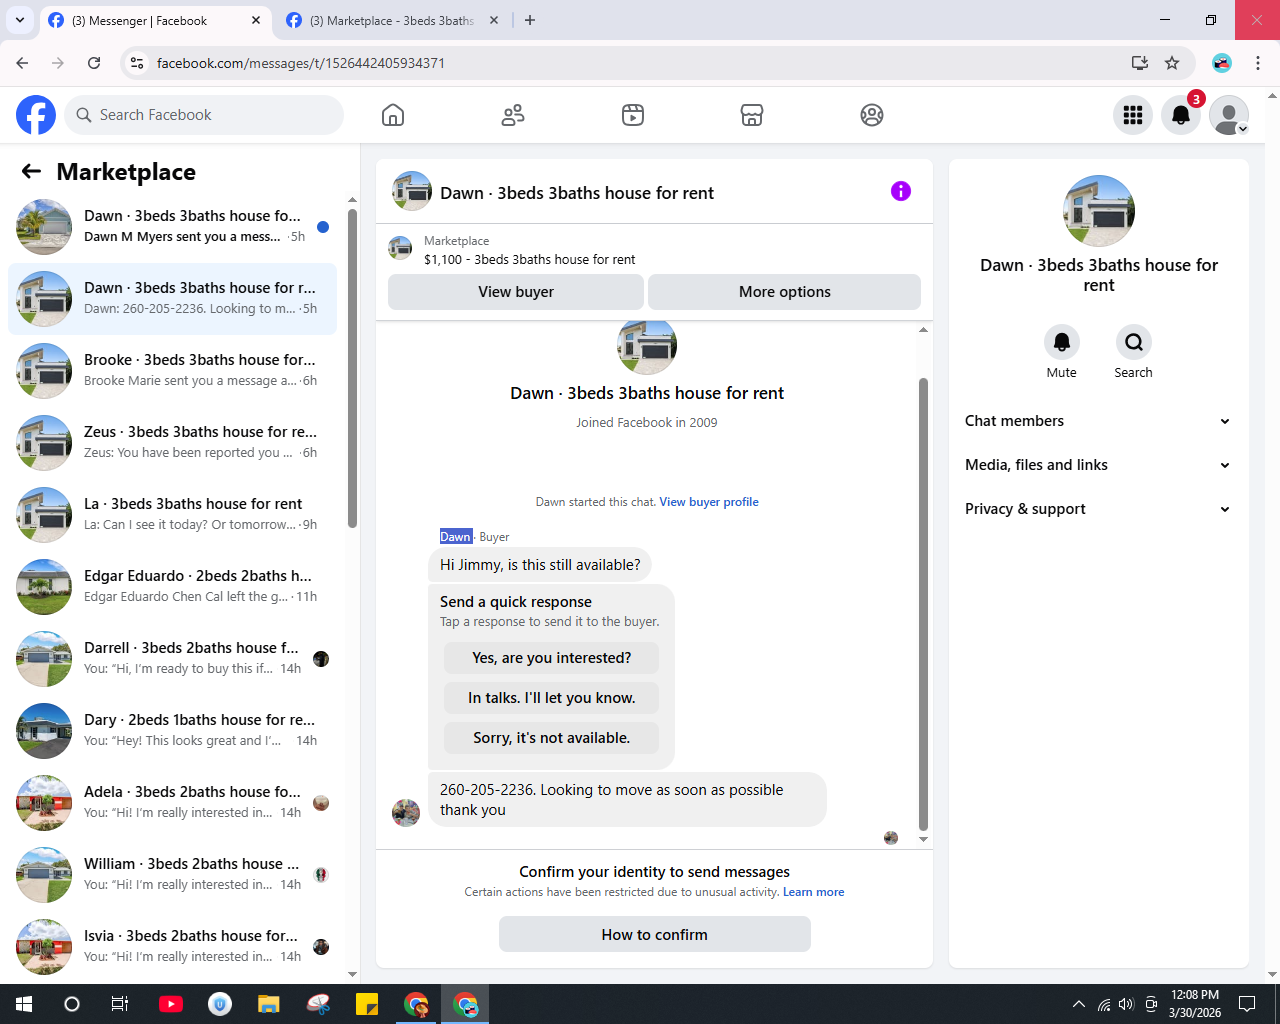
Task: Open the Chrome tab search dropdown
Action: 19,20
